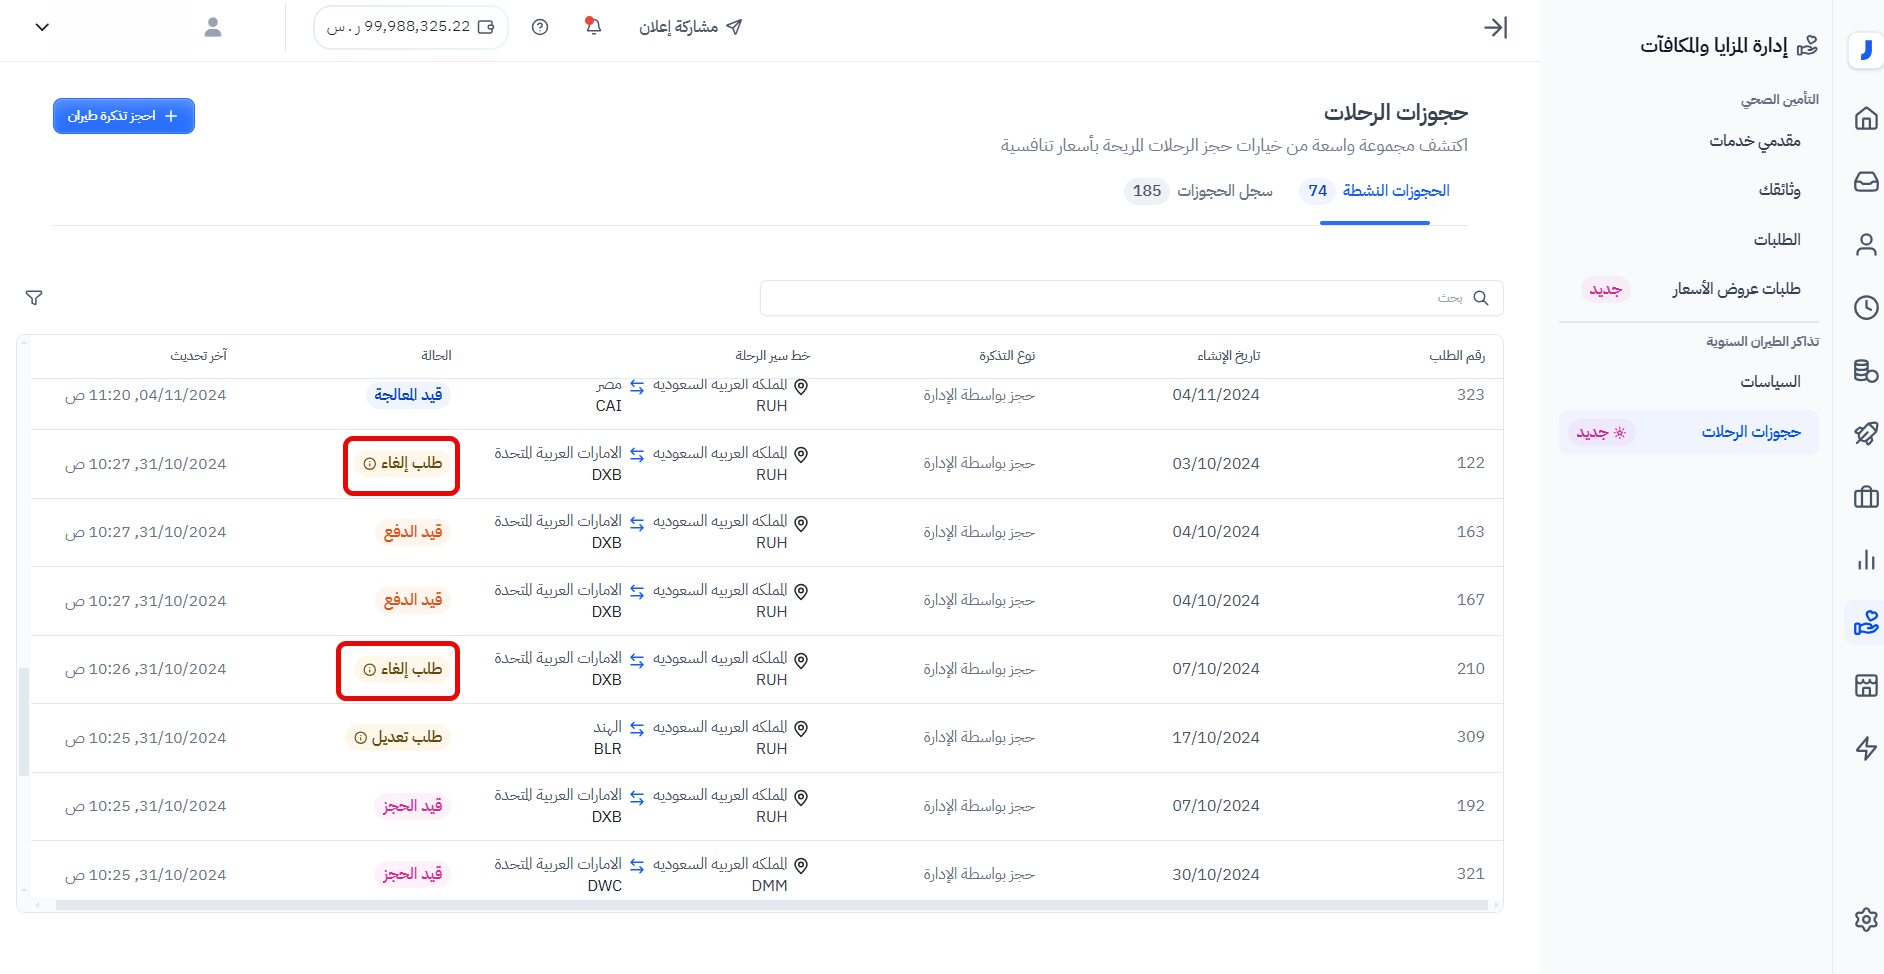Click the home icon in sidebar
1884x974 pixels.
tap(1866, 118)
